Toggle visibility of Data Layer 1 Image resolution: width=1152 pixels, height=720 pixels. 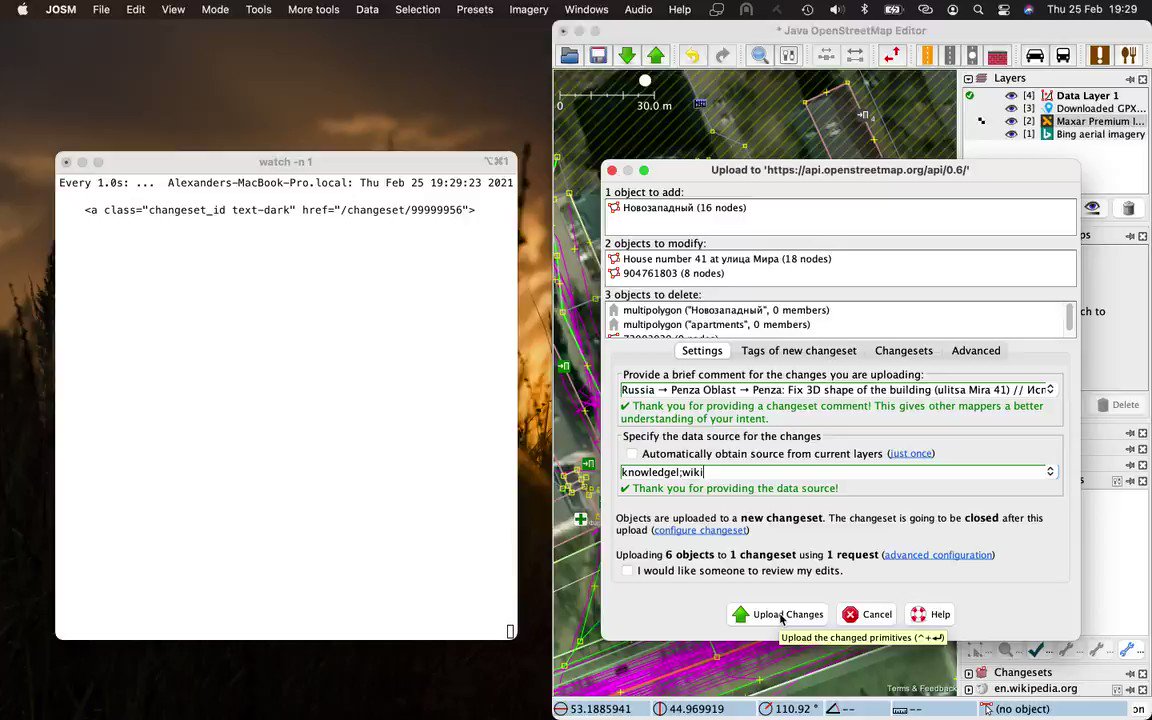coord(1011,96)
